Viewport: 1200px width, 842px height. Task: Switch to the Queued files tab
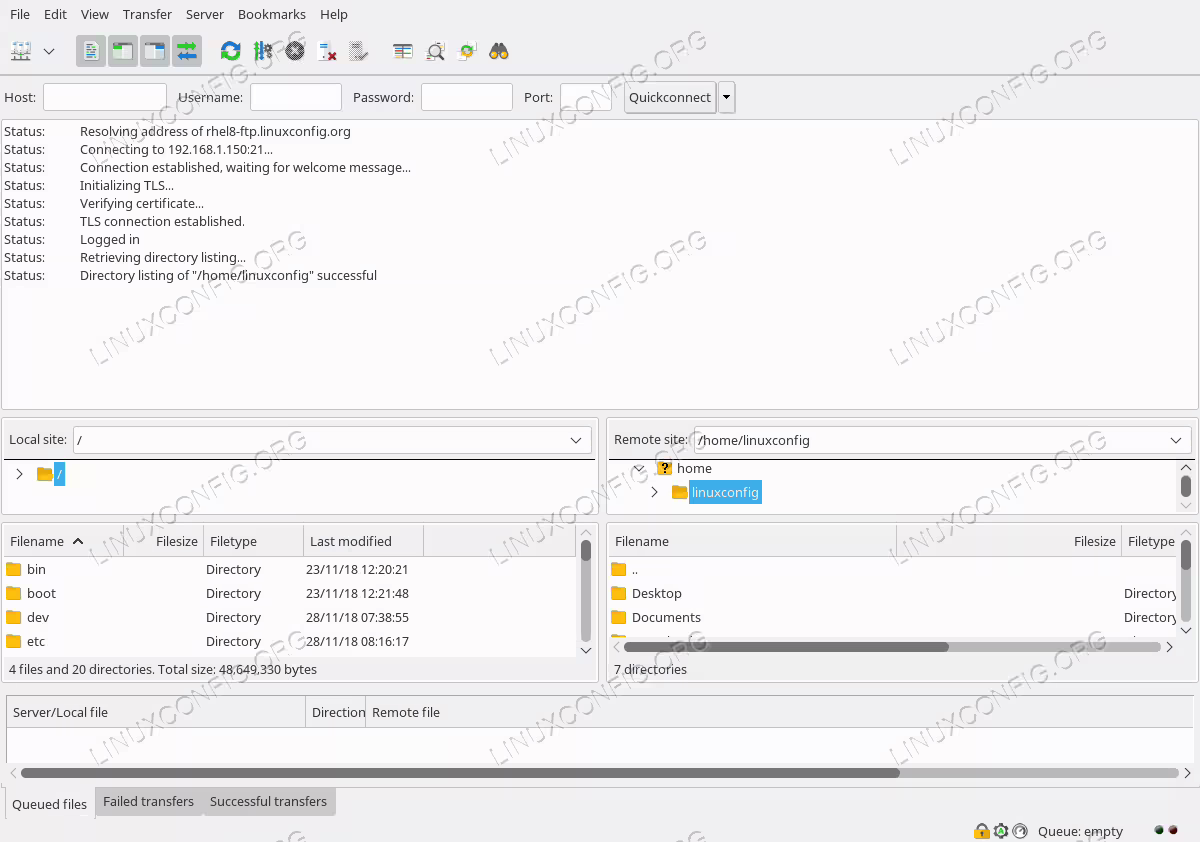click(49, 804)
